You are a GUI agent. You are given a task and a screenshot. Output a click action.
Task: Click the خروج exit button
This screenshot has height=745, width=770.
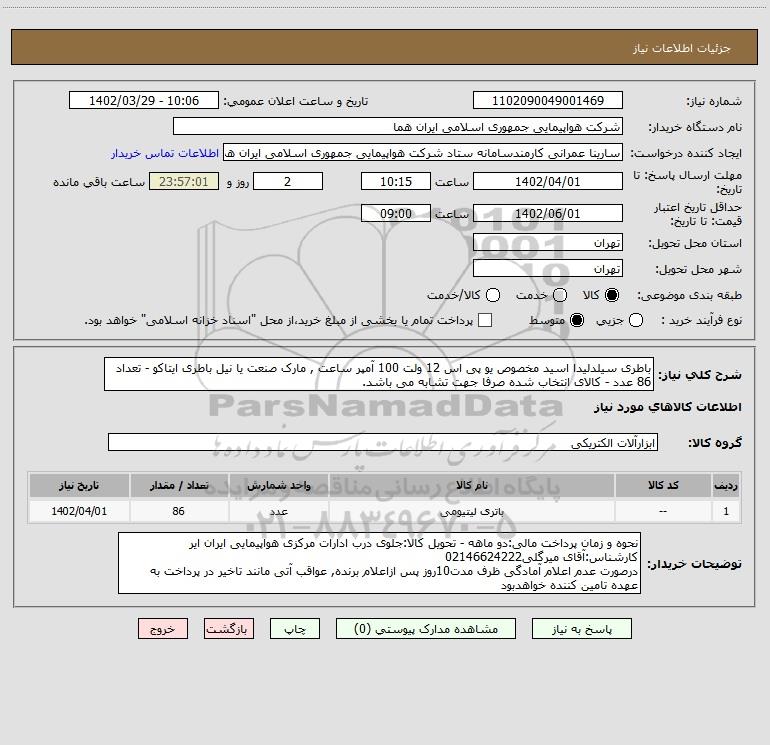point(163,629)
